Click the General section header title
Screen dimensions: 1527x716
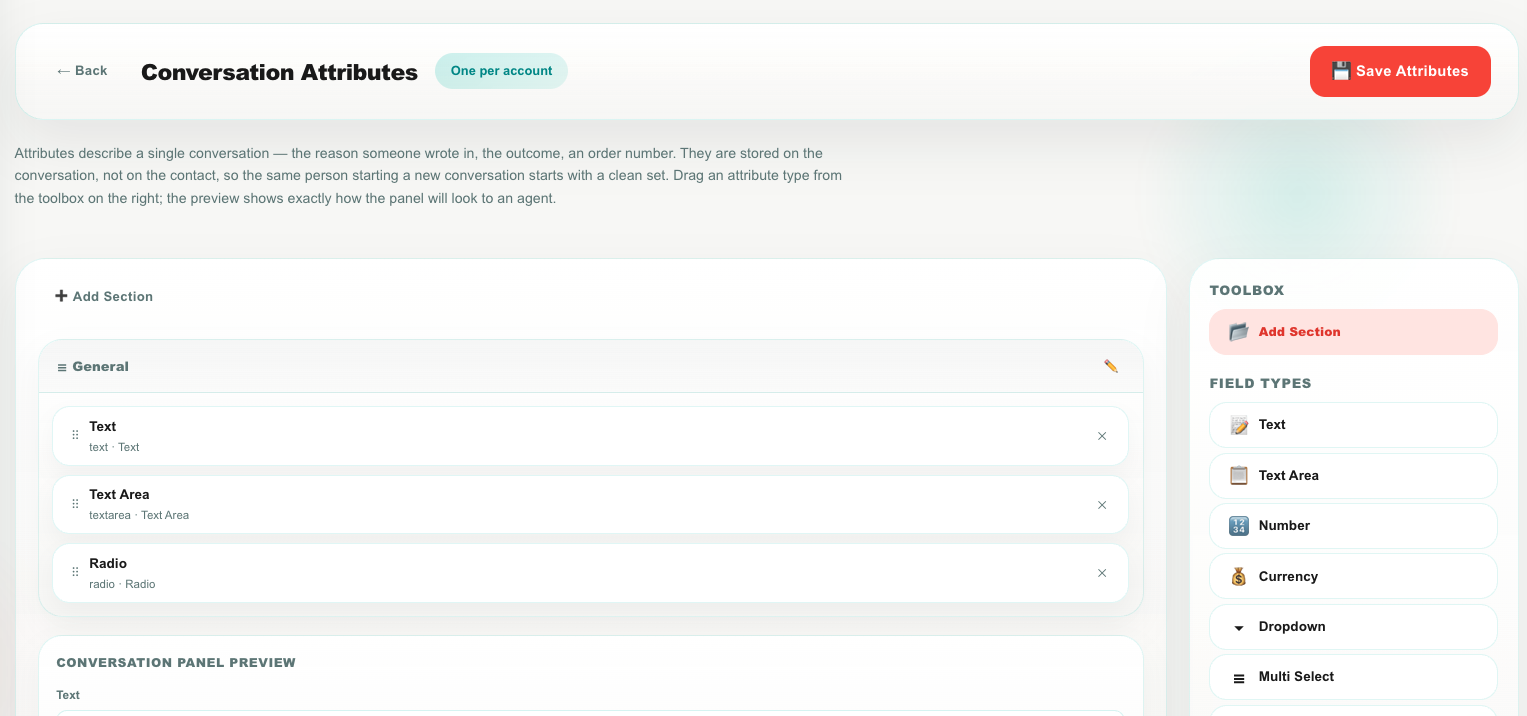[100, 367]
